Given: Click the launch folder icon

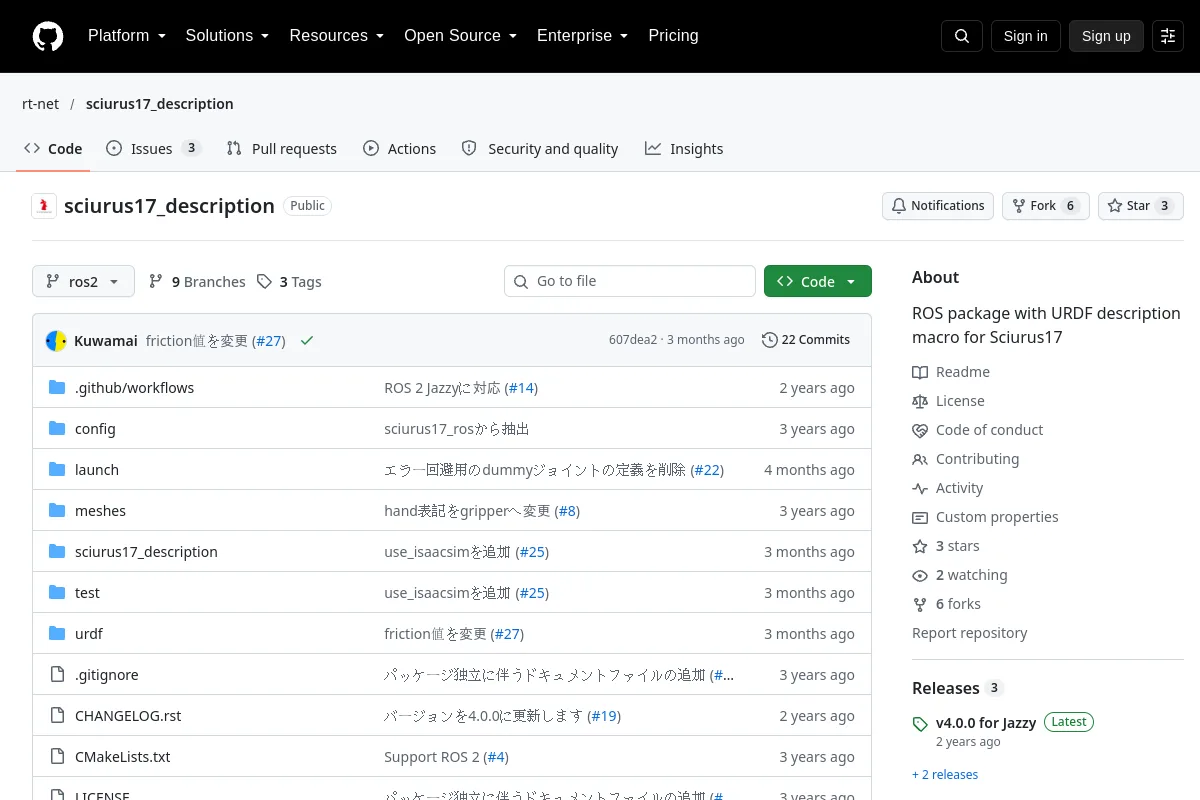Looking at the screenshot, I should 57,470.
